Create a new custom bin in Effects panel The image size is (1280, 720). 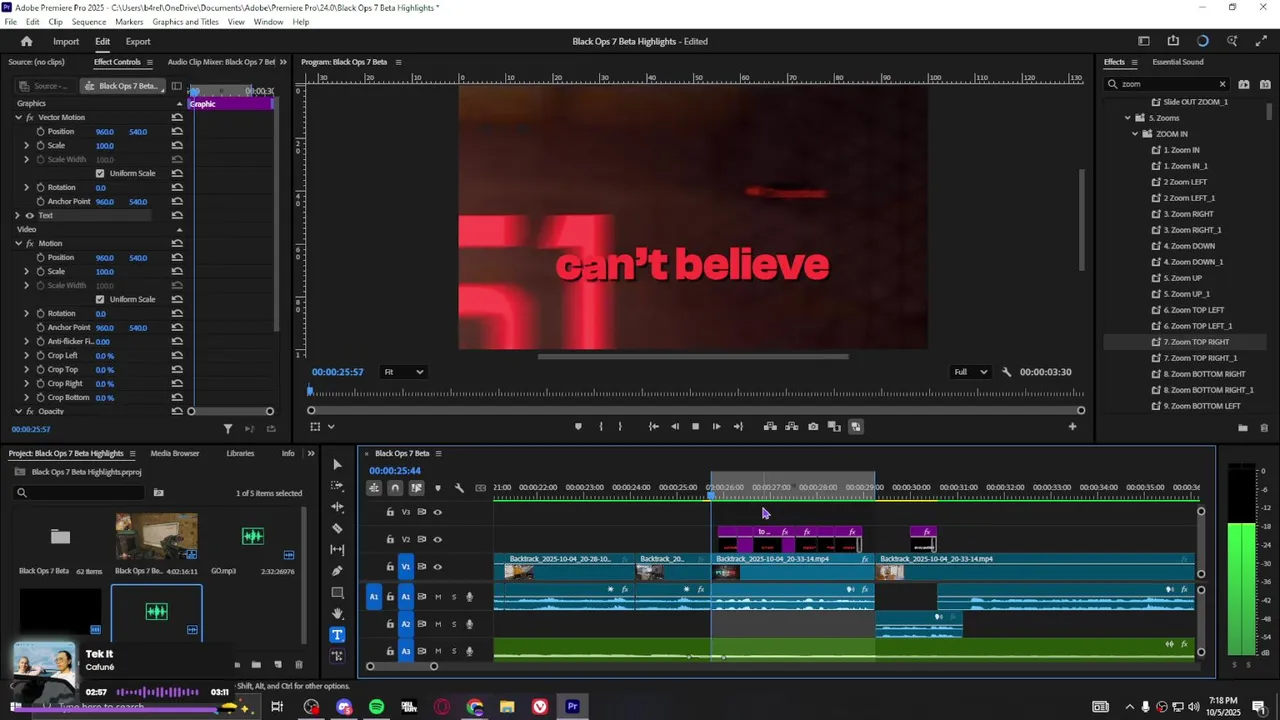[1243, 428]
